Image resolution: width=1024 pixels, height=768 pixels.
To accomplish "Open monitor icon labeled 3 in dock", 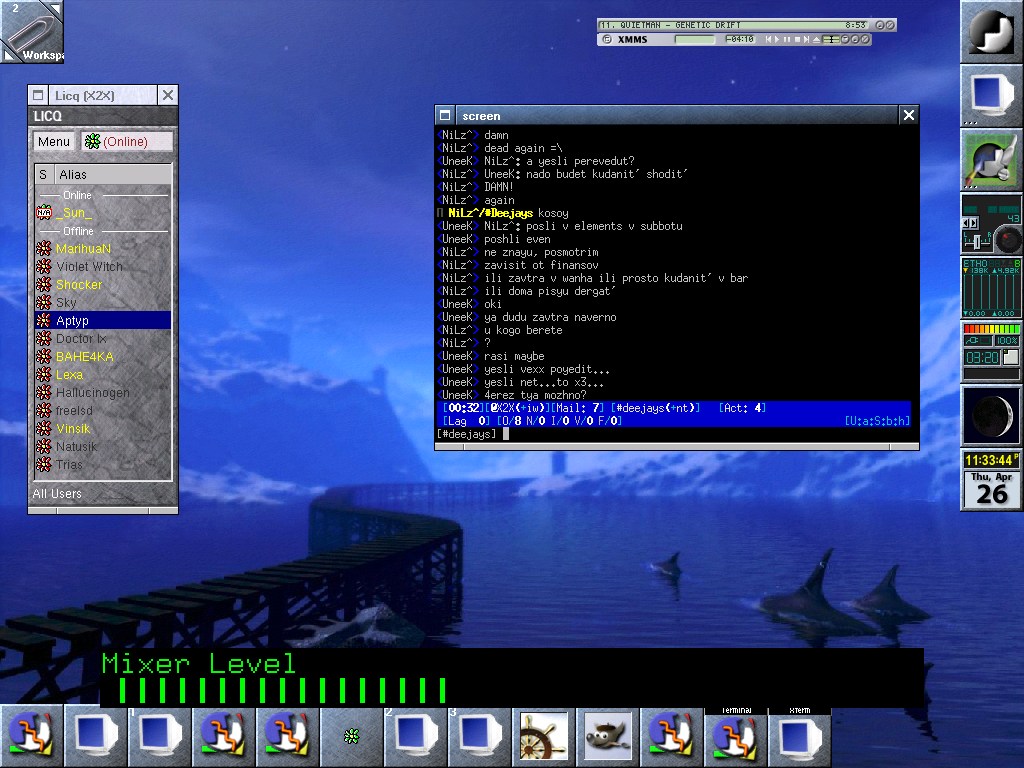I will click(x=479, y=737).
